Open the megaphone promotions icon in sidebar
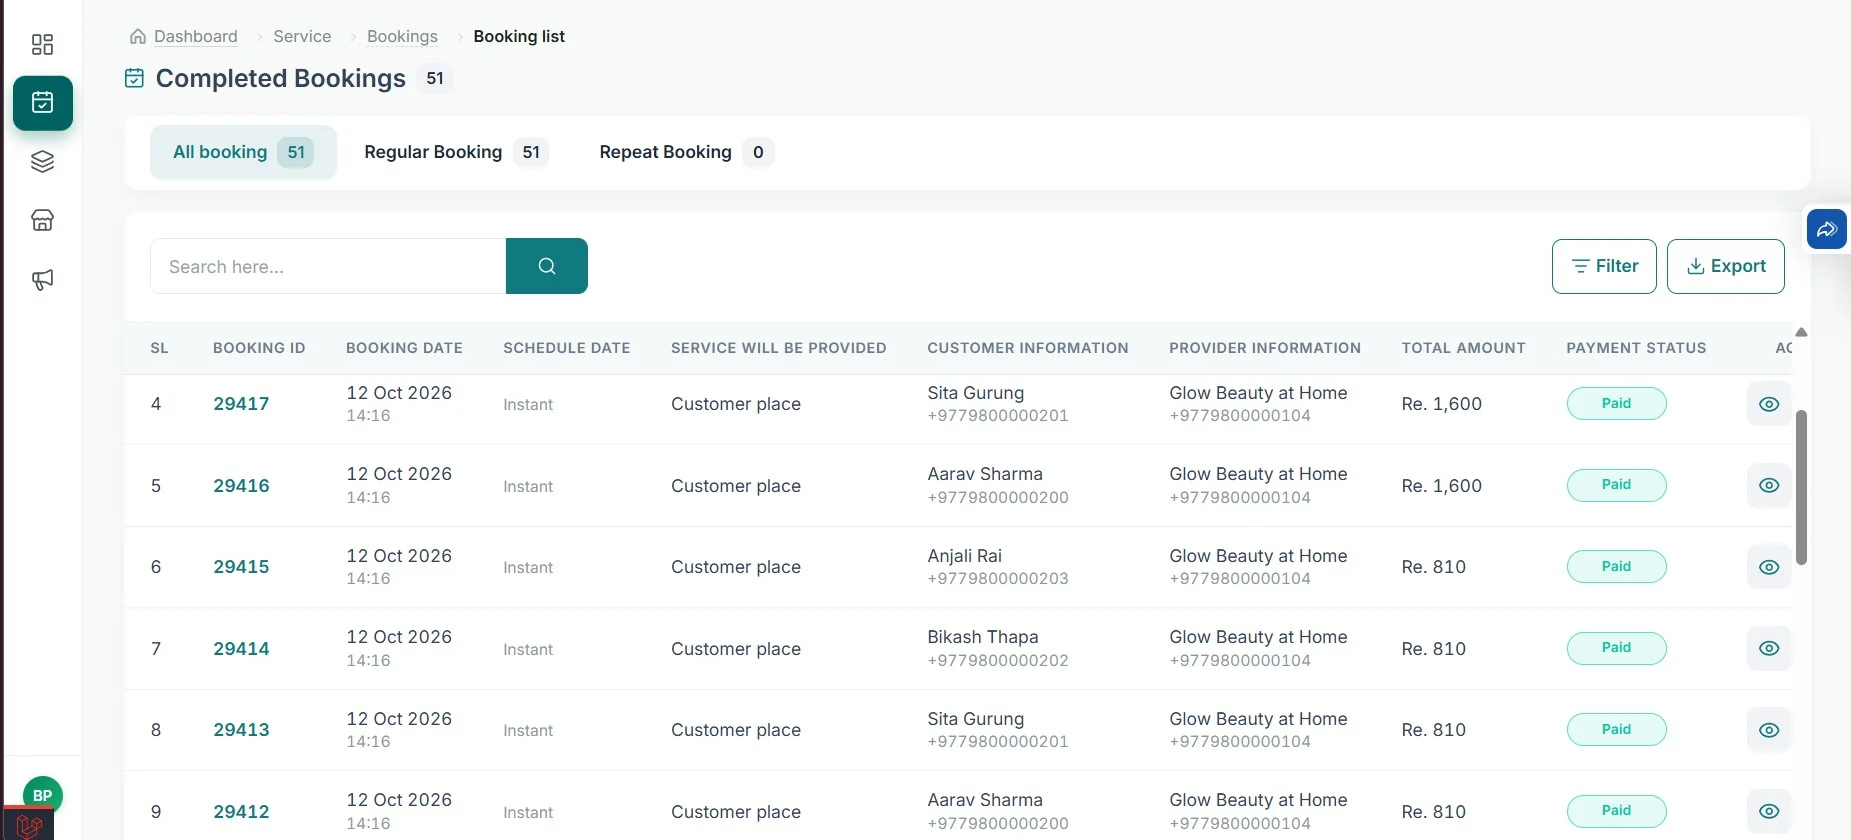Viewport: 1851px width, 840px height. 42,280
